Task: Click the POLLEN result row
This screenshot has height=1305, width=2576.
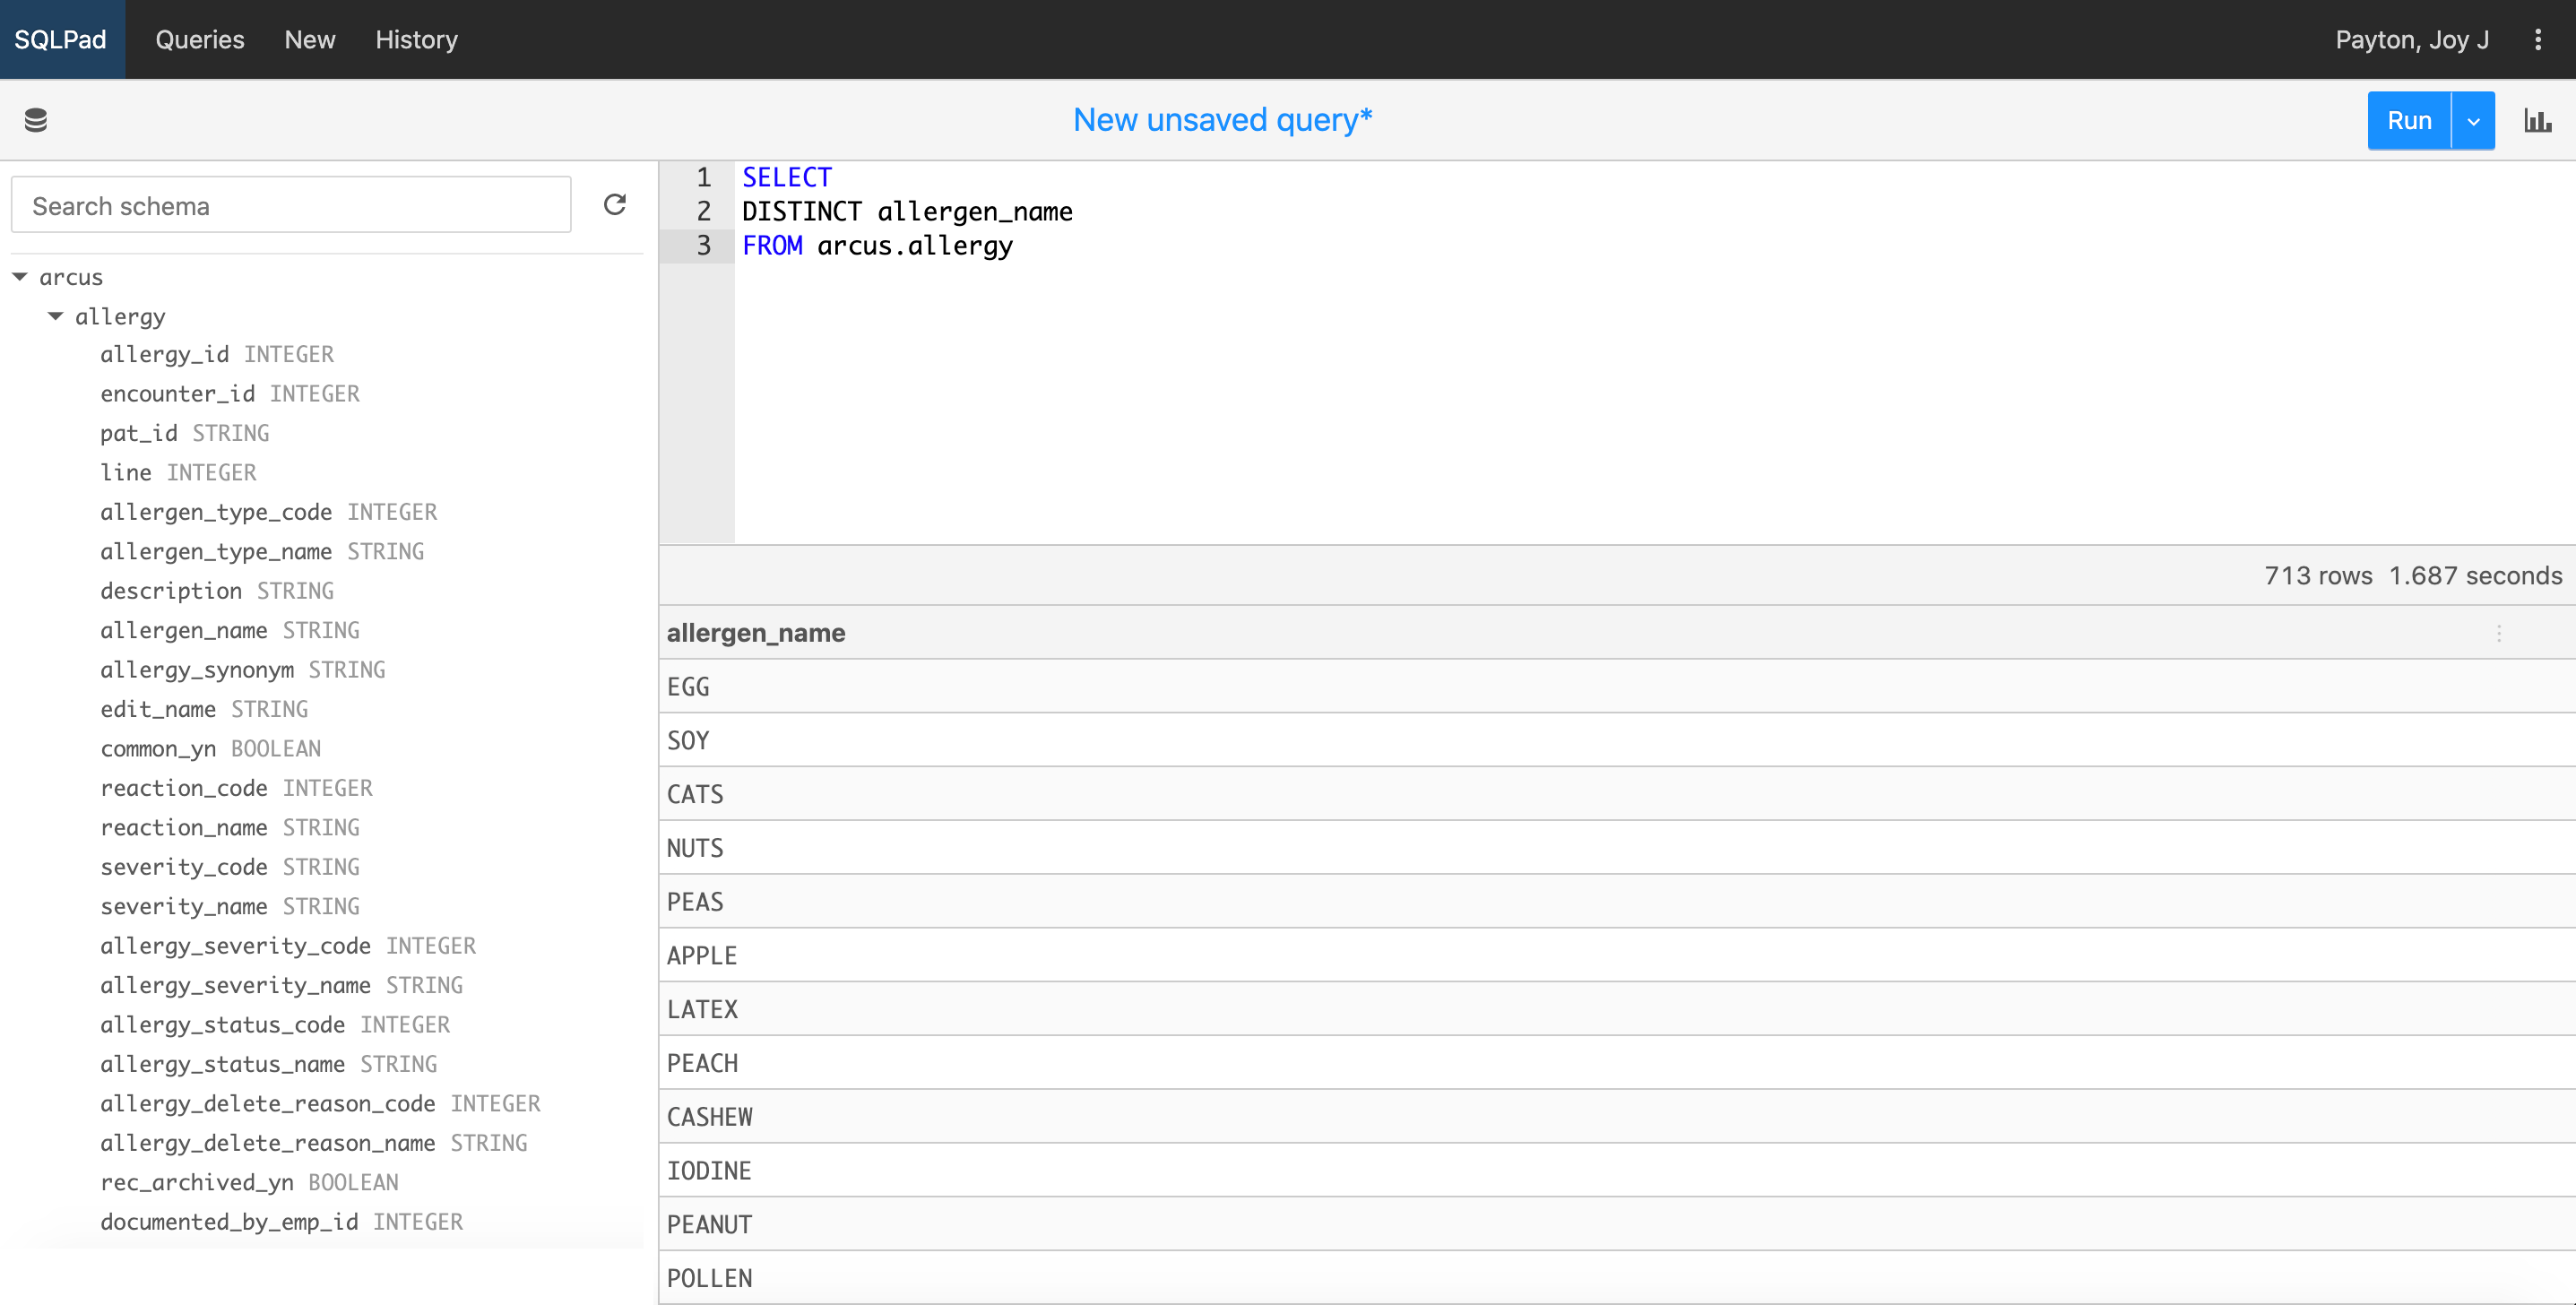Action: click(x=1617, y=1278)
